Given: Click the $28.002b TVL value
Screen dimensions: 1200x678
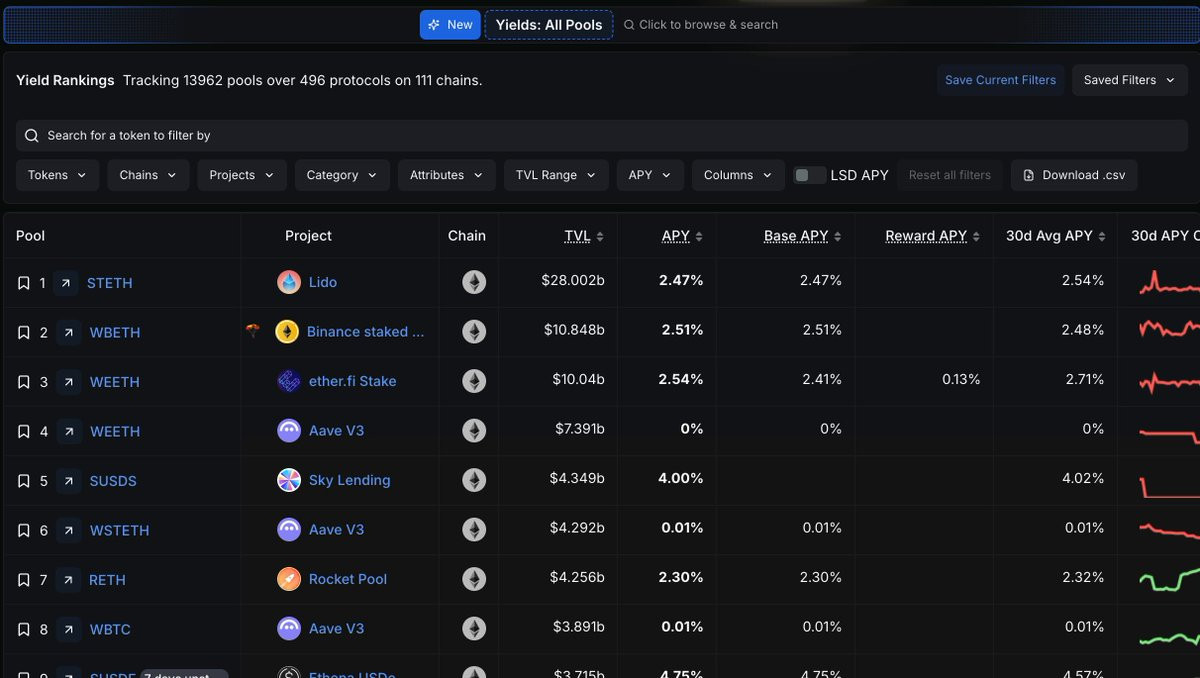Looking at the screenshot, I should pyautogui.click(x=573, y=281).
